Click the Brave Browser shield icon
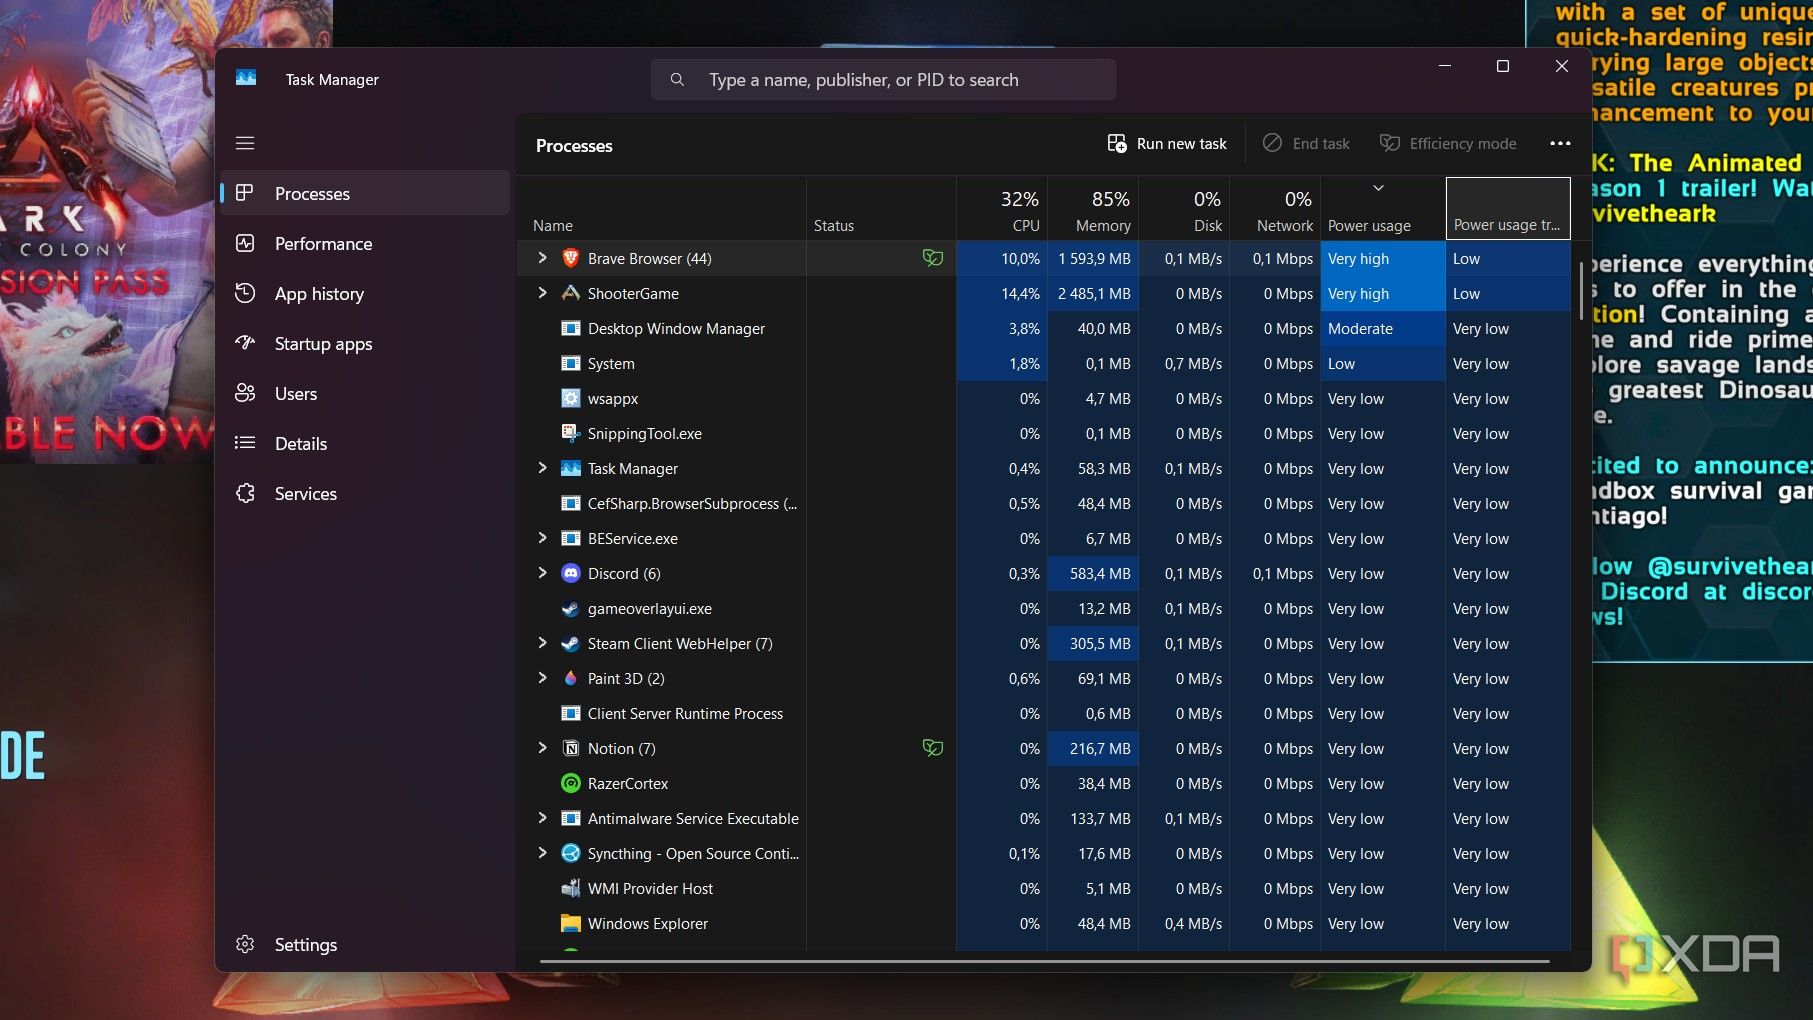Screen dimensions: 1813x1020 570,258
